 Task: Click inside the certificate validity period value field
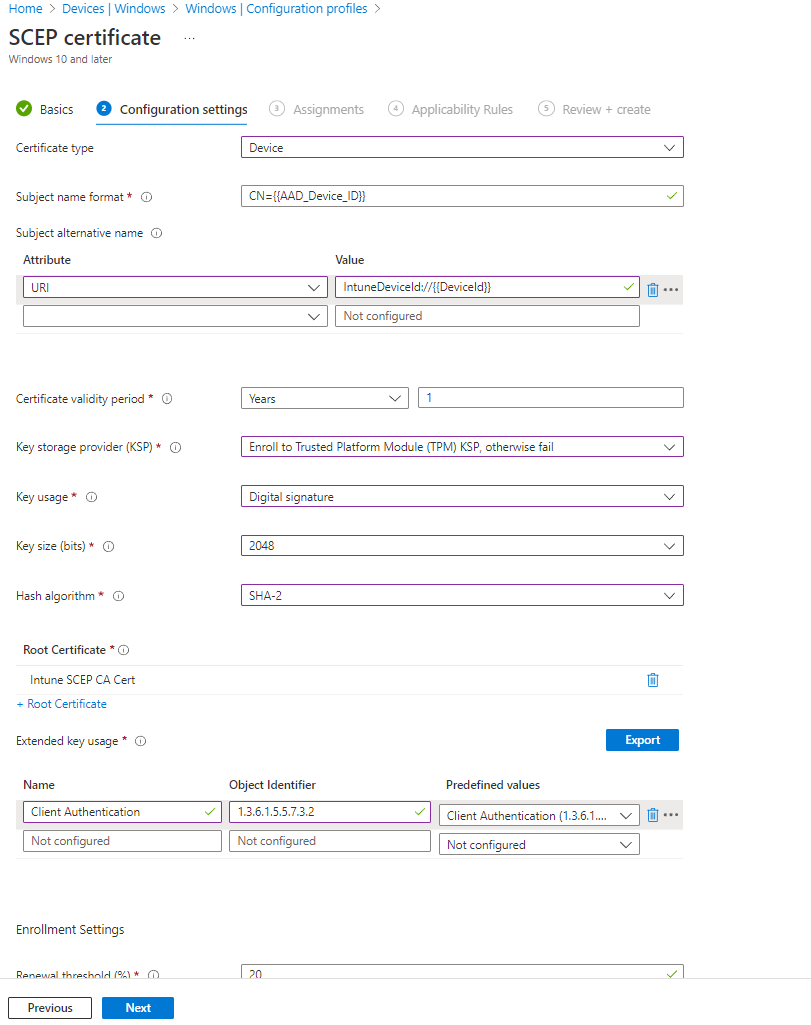click(550, 398)
